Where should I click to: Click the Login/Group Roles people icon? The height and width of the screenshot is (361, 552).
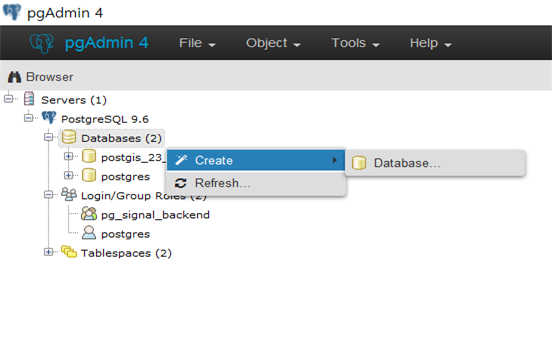coord(69,194)
